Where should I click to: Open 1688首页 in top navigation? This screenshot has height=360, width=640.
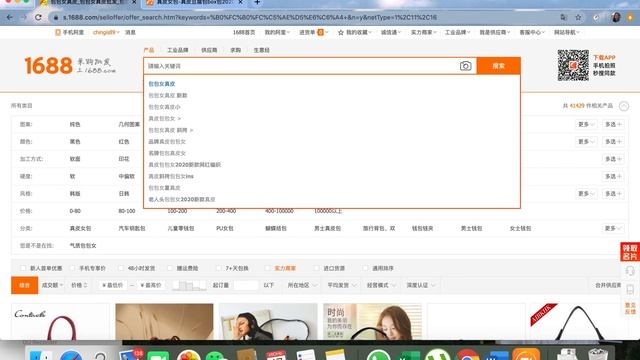coord(244,32)
